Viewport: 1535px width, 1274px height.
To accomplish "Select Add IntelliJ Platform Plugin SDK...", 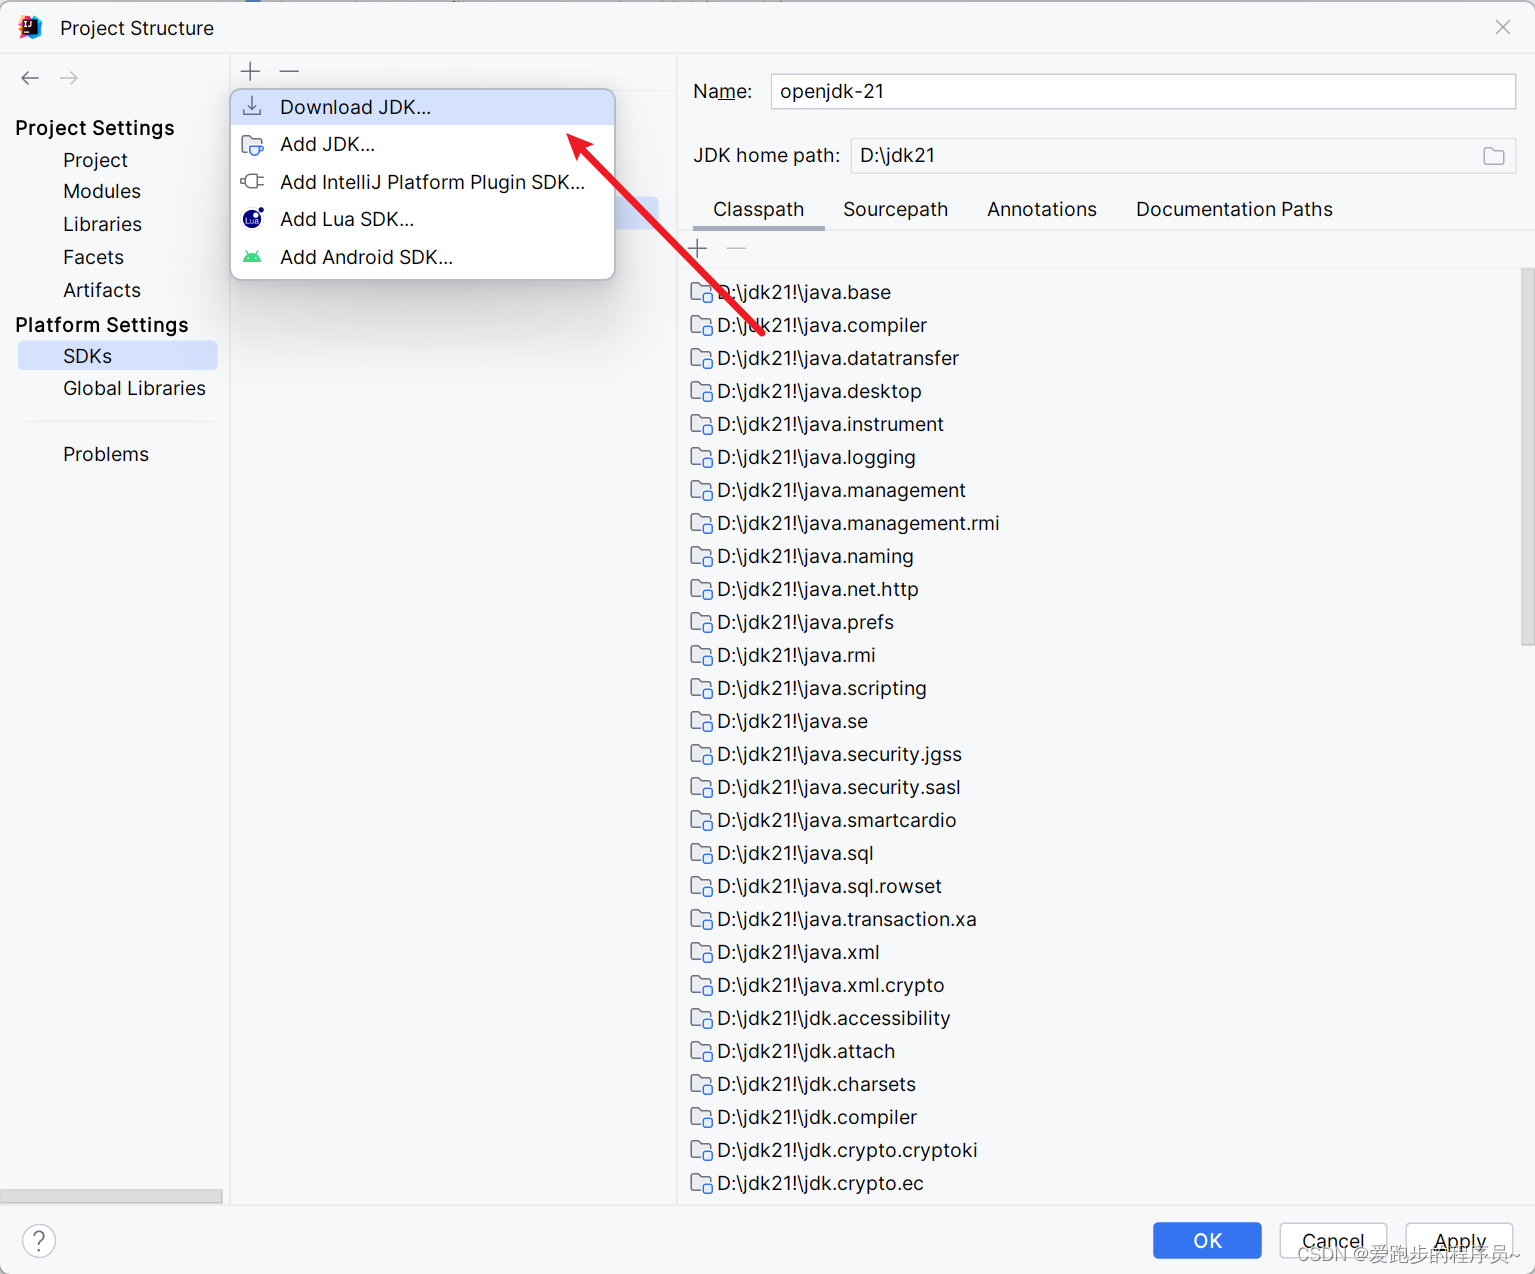I will 422,182.
